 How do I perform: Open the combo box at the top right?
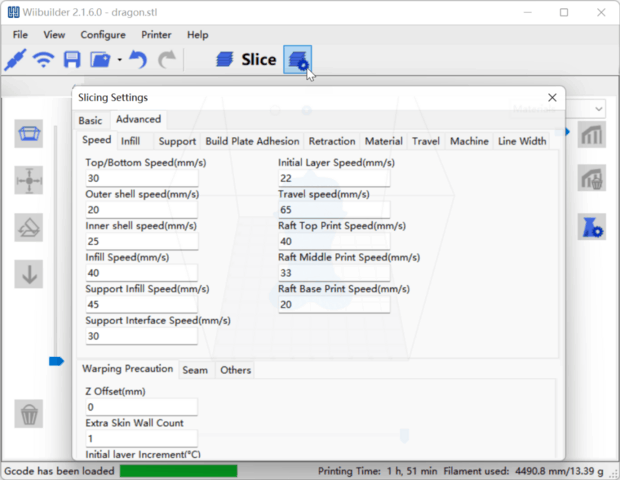click(597, 108)
